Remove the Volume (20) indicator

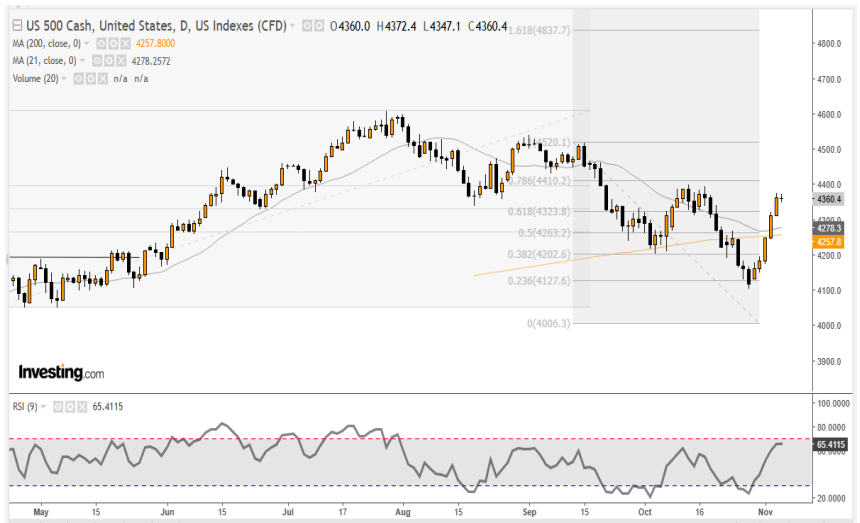pyautogui.click(x=103, y=78)
